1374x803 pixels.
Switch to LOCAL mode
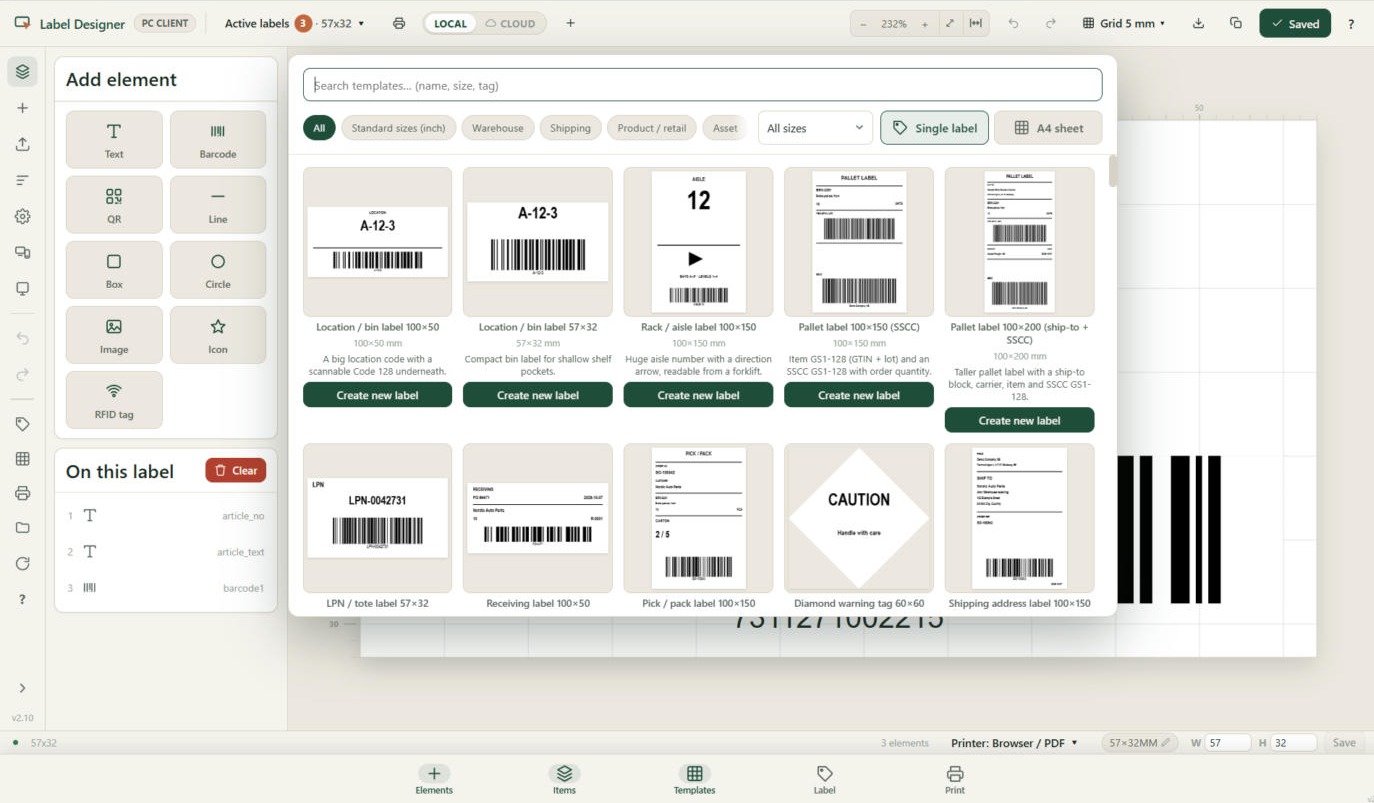coord(450,23)
